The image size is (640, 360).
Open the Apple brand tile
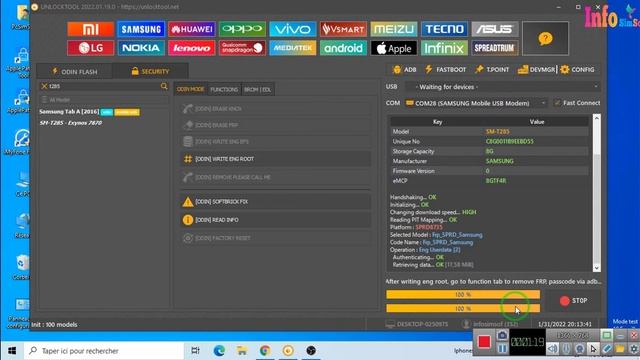point(394,48)
